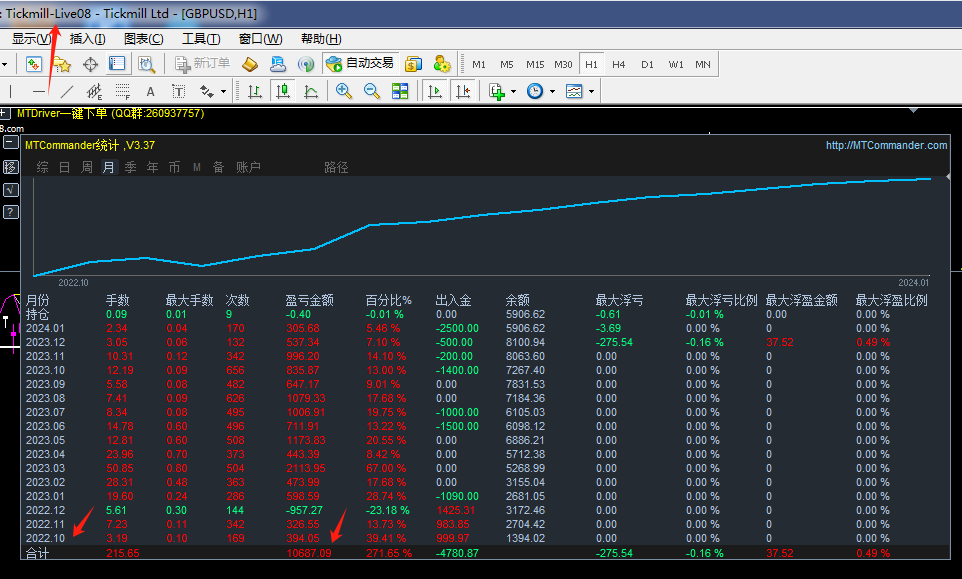Open the 显示(V) menu
The image size is (962, 579).
coord(31,39)
